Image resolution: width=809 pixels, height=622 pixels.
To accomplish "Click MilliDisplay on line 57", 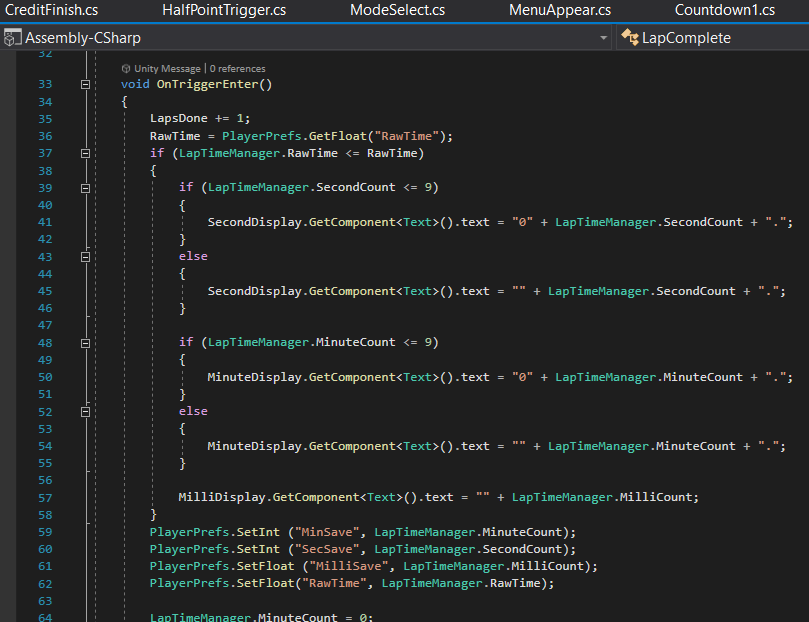I will click(x=222, y=497).
